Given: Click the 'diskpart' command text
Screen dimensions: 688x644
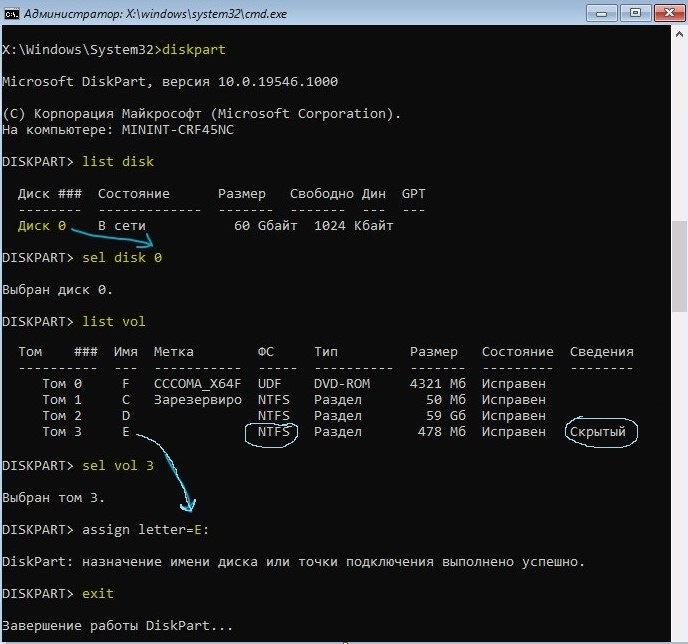Looking at the screenshot, I should [x=194, y=50].
